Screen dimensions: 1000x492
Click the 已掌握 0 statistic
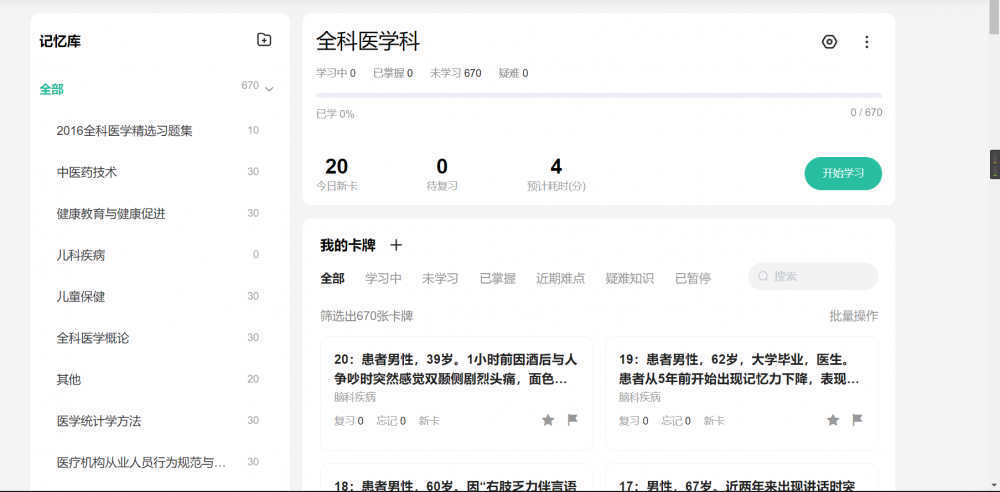(x=393, y=73)
